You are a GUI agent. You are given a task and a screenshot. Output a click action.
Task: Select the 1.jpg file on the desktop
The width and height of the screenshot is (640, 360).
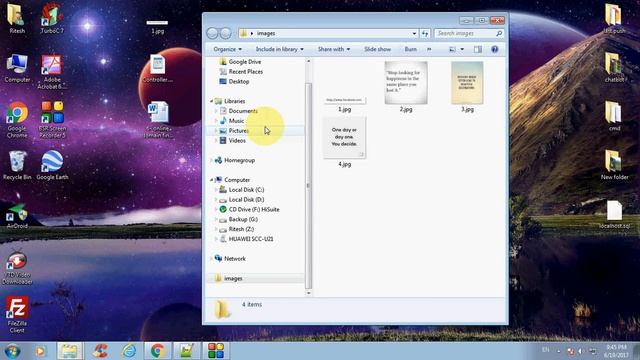pyautogui.click(x=158, y=27)
